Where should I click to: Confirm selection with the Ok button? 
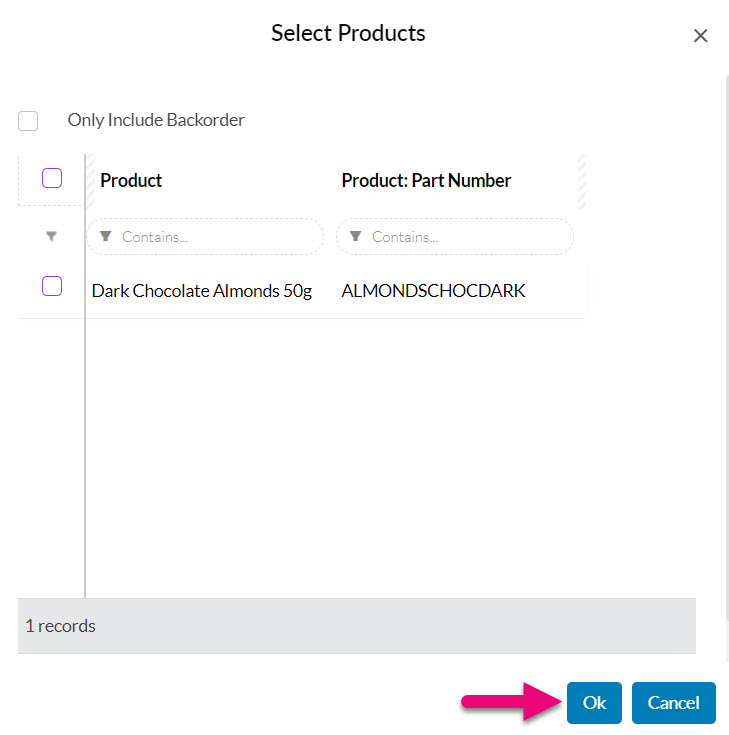594,703
